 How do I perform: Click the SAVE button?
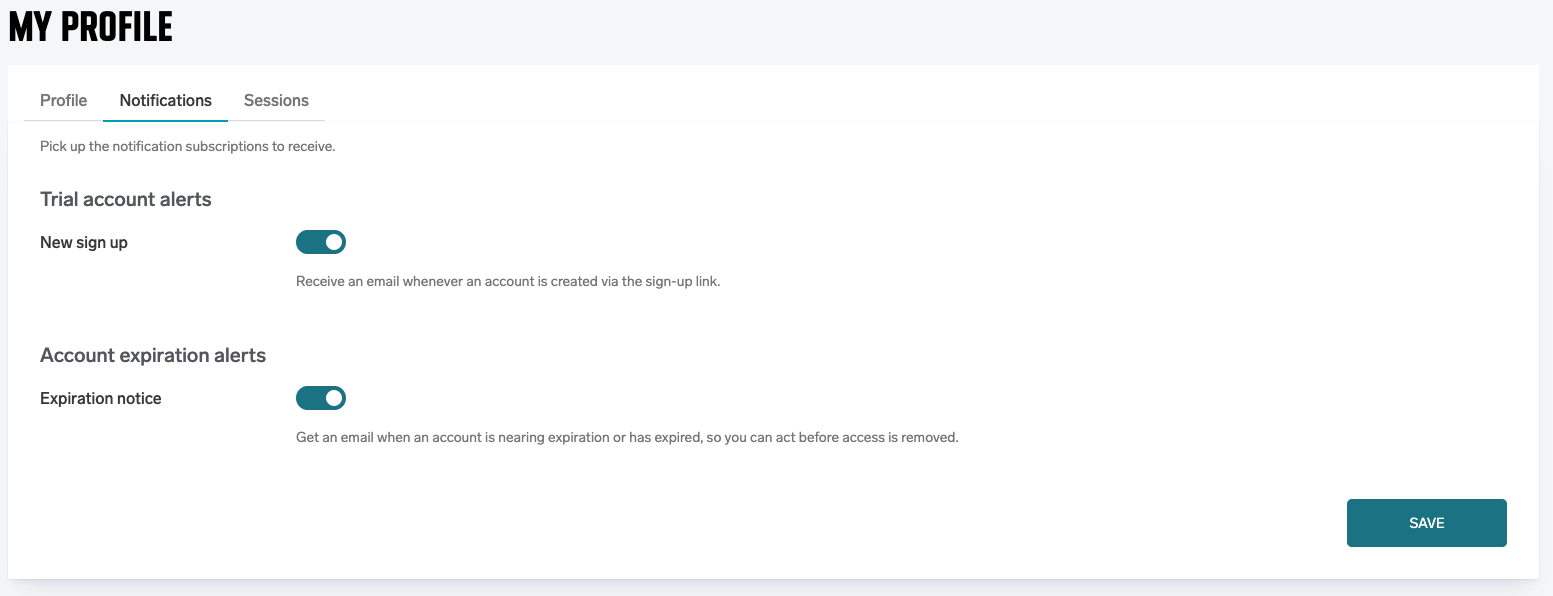tap(1426, 523)
